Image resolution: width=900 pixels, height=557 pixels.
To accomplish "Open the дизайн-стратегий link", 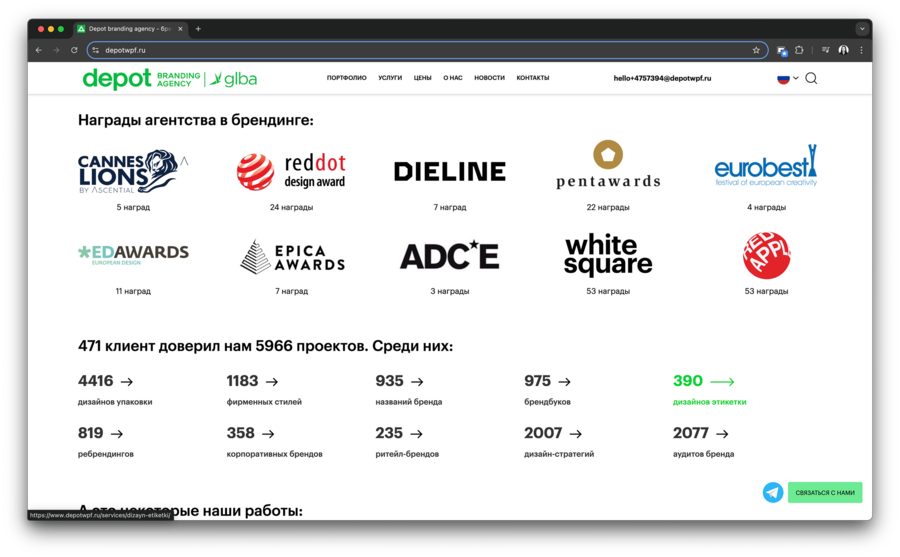I will pyautogui.click(x=559, y=454).
